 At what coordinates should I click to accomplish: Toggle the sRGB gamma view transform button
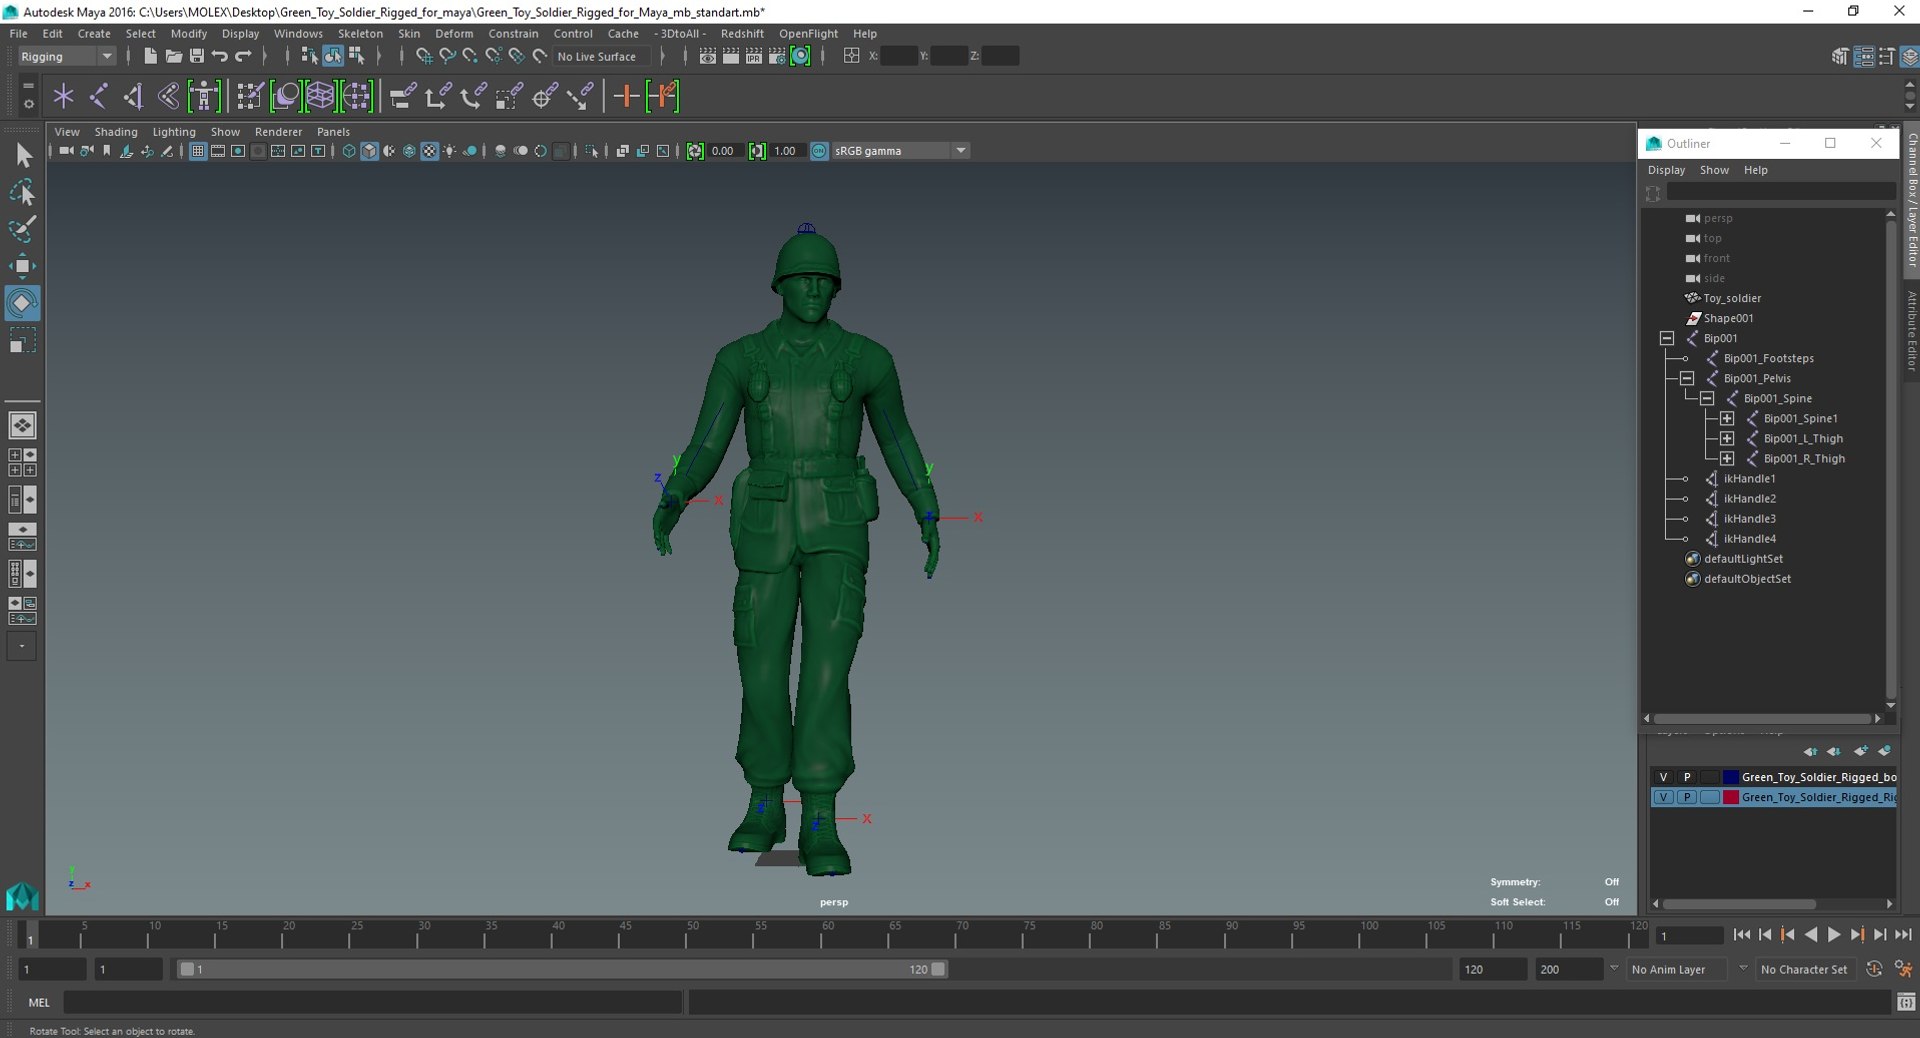coord(819,151)
